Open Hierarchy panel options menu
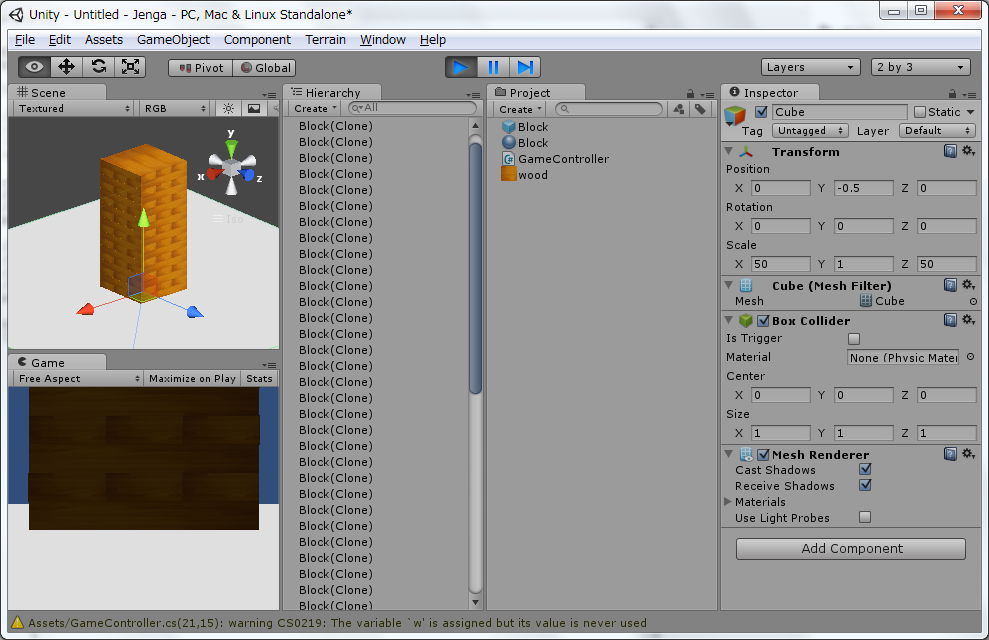 tap(472, 95)
